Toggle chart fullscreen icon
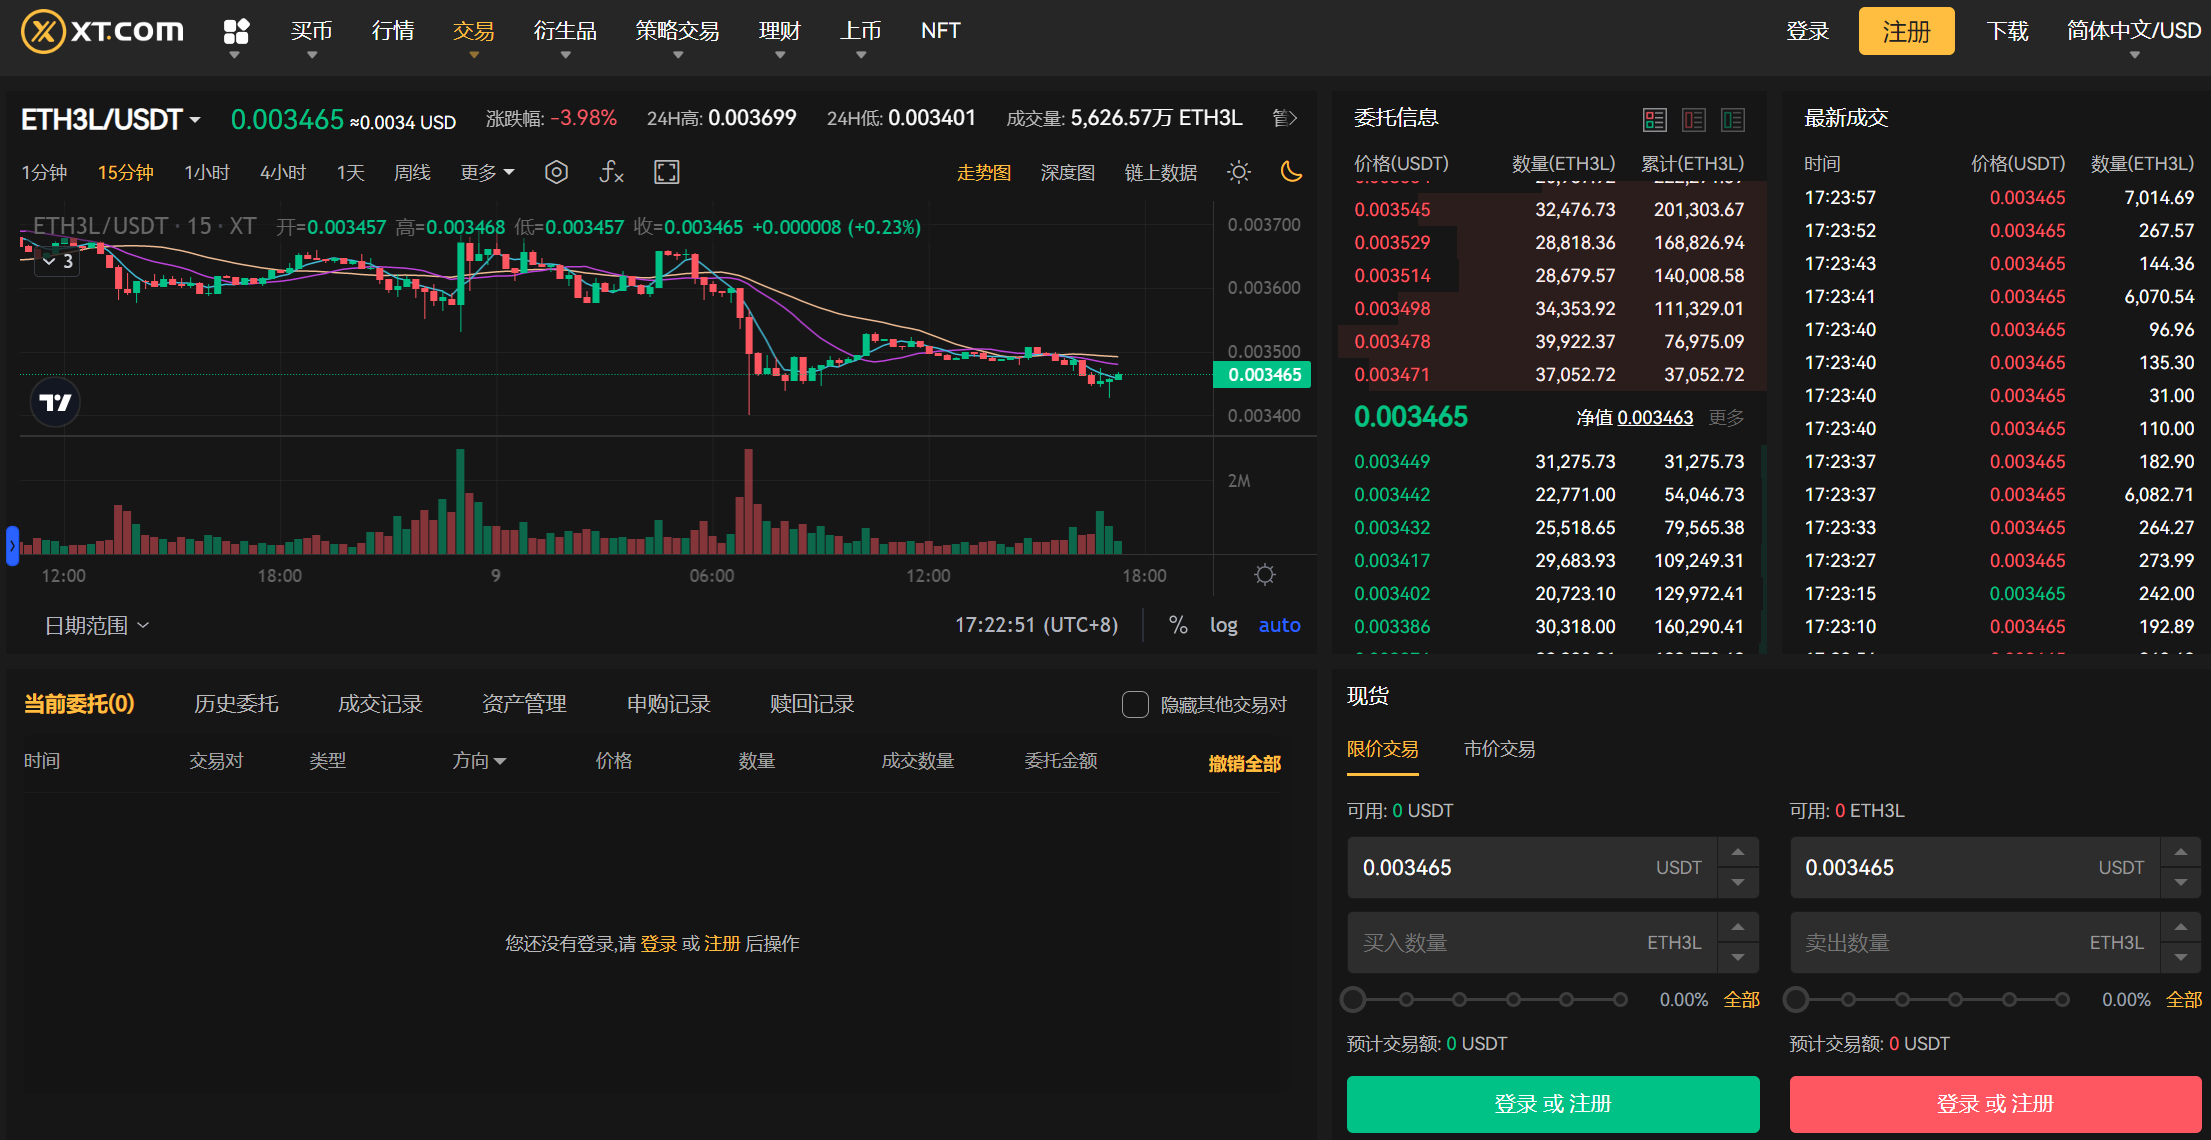 [x=666, y=172]
